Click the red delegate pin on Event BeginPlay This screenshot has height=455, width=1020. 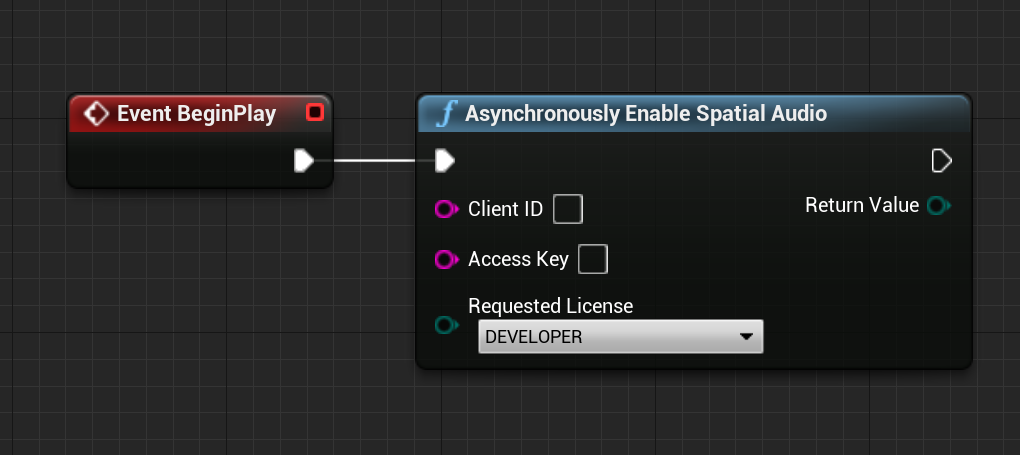(314, 113)
